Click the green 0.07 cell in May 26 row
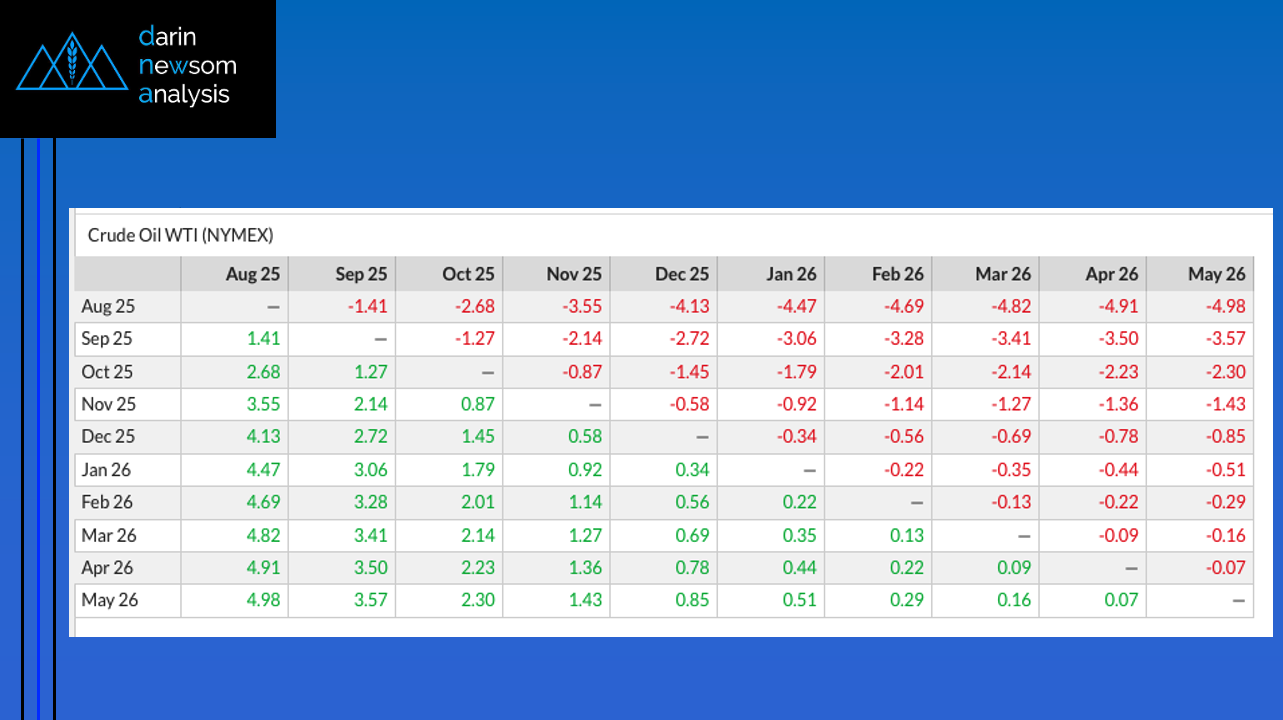 click(1119, 601)
